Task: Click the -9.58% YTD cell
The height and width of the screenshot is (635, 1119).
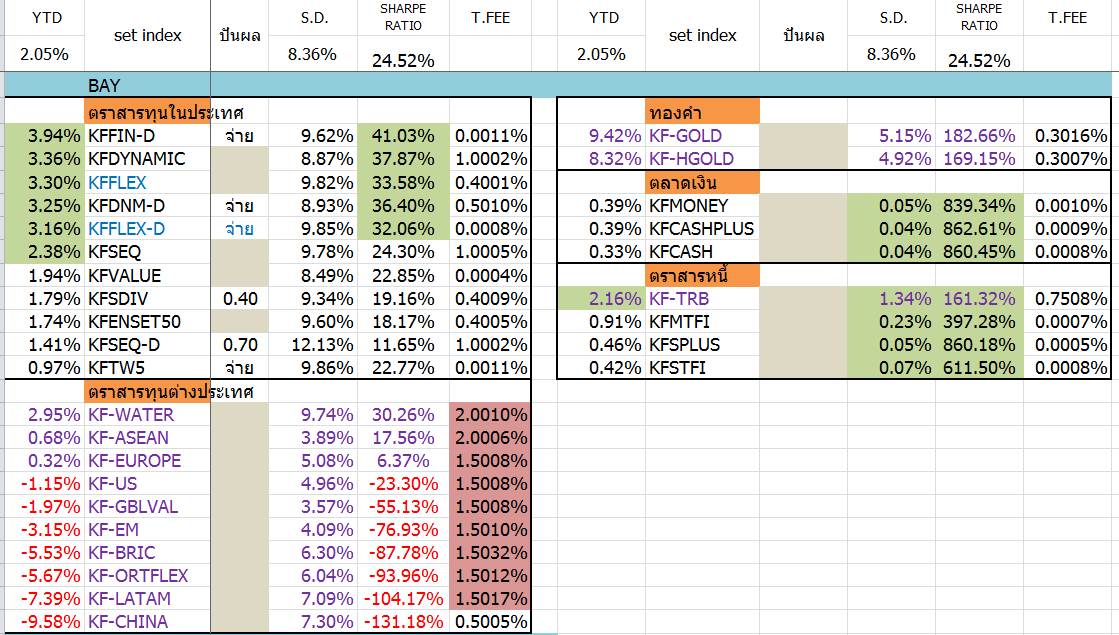Action: tap(44, 621)
